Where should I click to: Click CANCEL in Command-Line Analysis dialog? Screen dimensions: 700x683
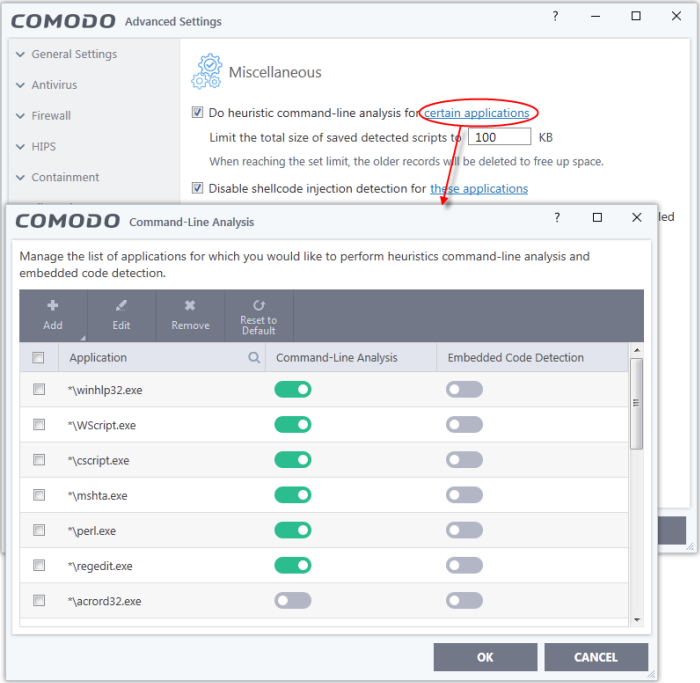pos(596,657)
